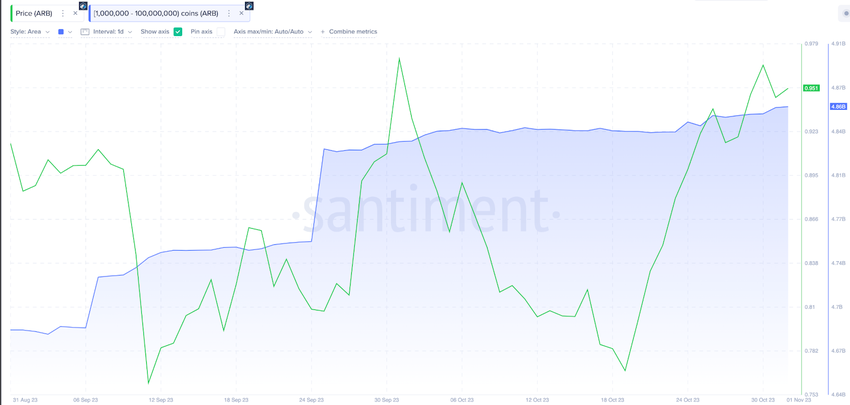Click the 30 Sep 23 date label
The width and height of the screenshot is (850, 405).
click(x=387, y=400)
